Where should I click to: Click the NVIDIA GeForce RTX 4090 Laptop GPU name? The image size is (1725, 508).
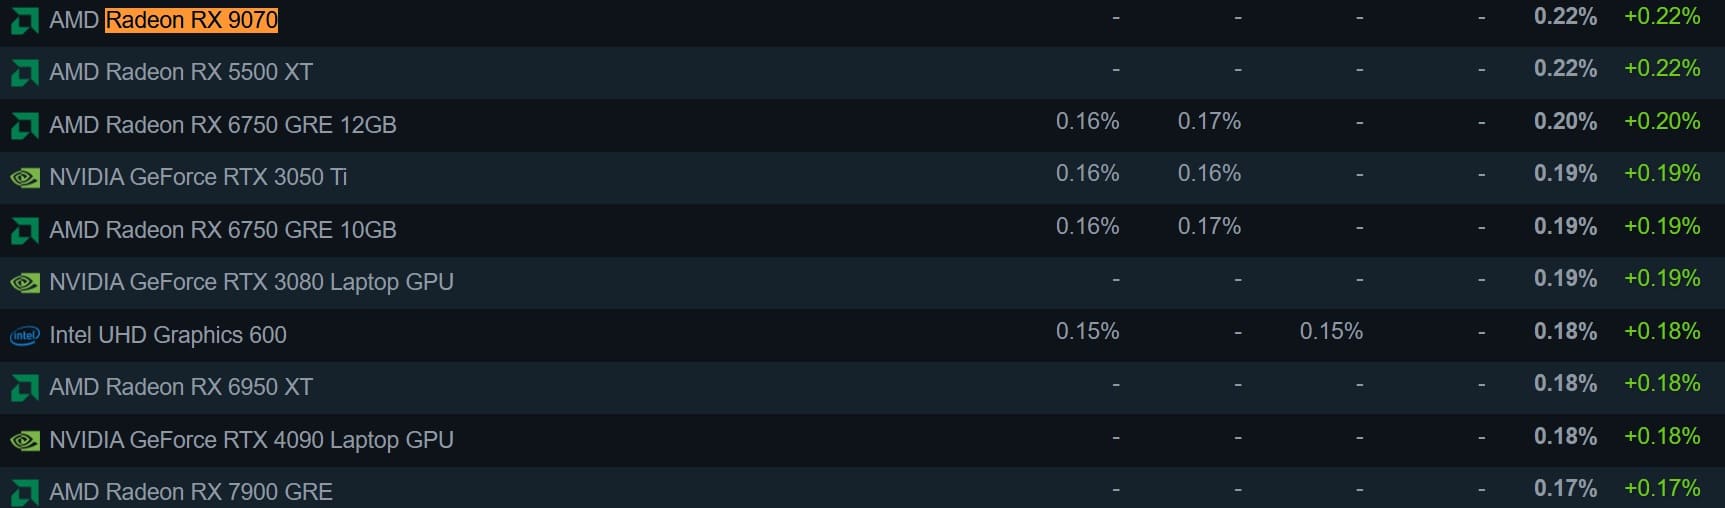[251, 440]
